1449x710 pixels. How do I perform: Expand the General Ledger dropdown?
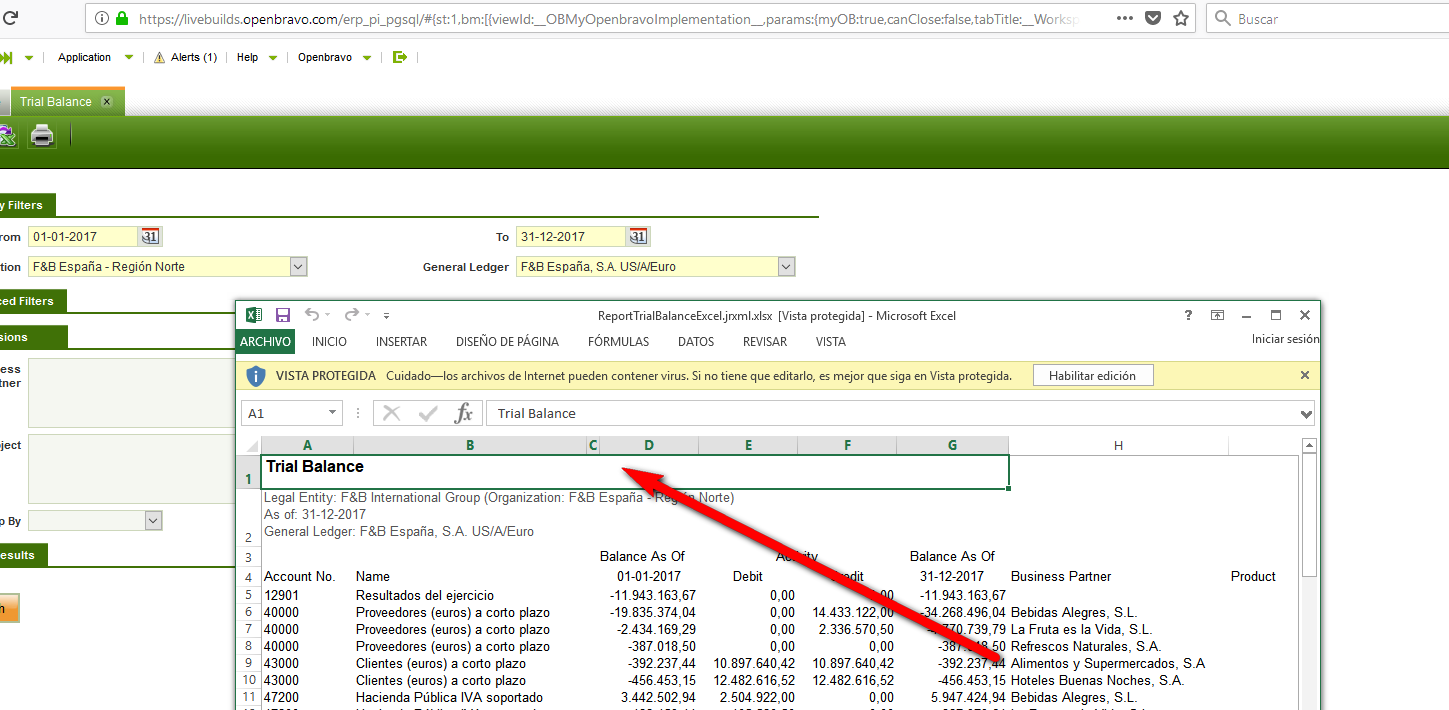[x=786, y=267]
